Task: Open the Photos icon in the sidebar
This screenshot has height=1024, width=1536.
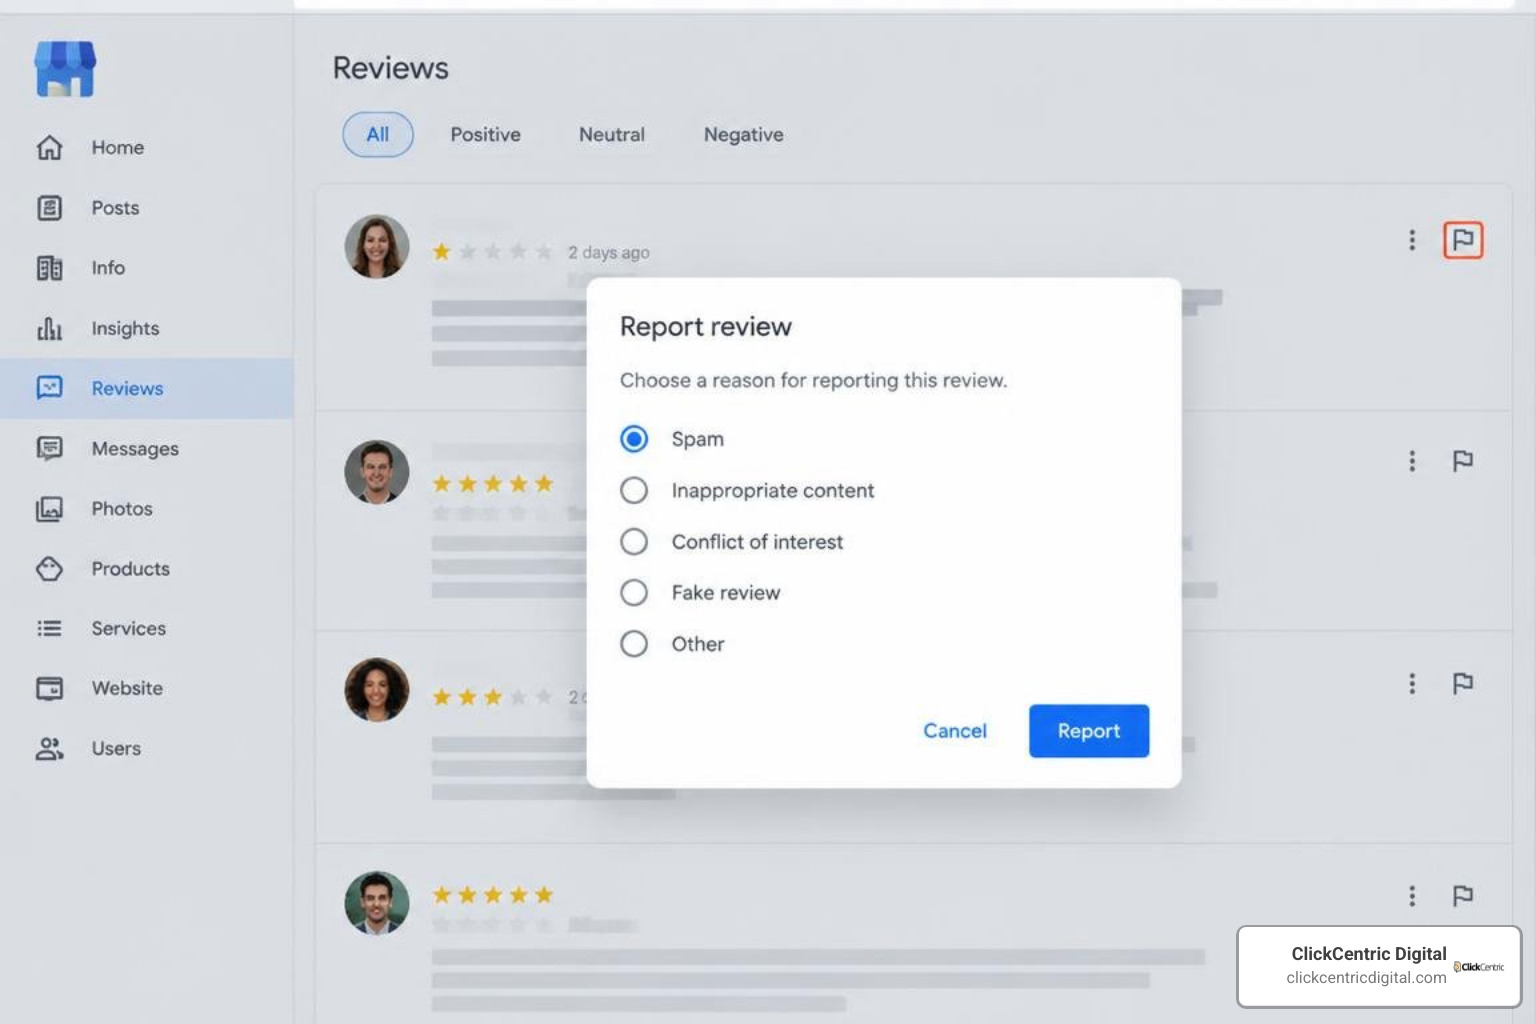Action: (x=49, y=509)
